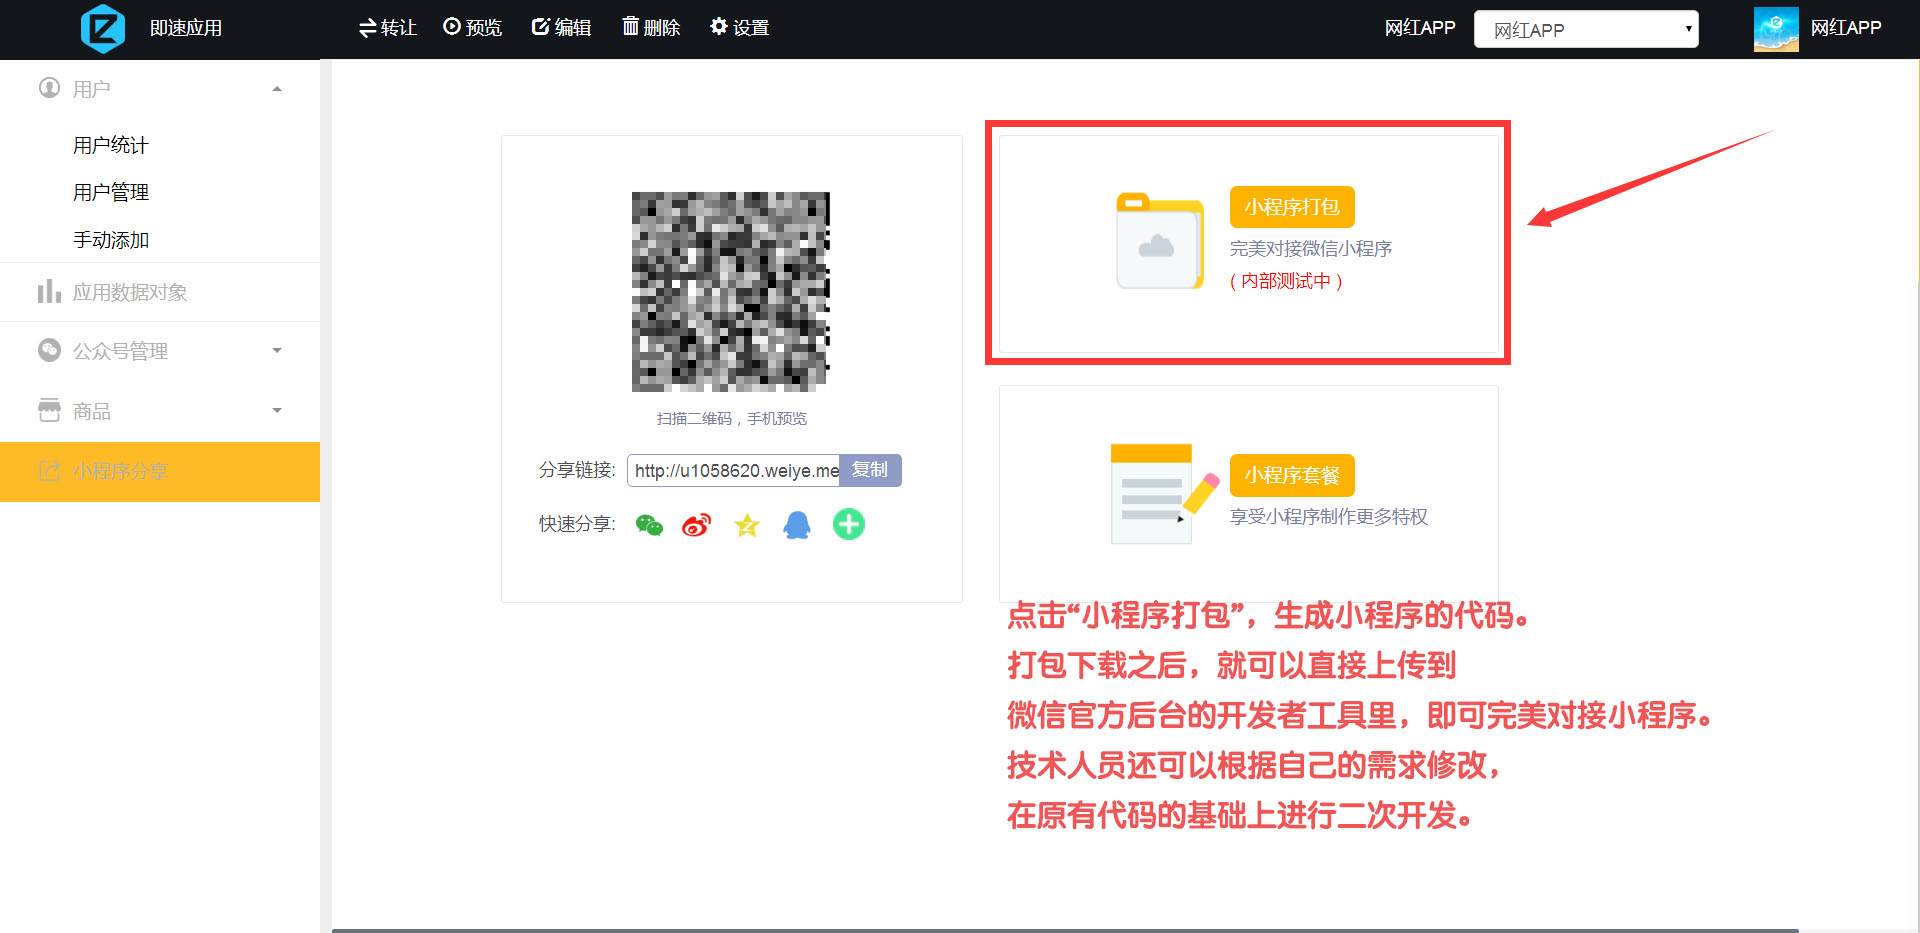Click the 网红APP label left of dropdown
The image size is (1920, 933).
pyautogui.click(x=1420, y=28)
